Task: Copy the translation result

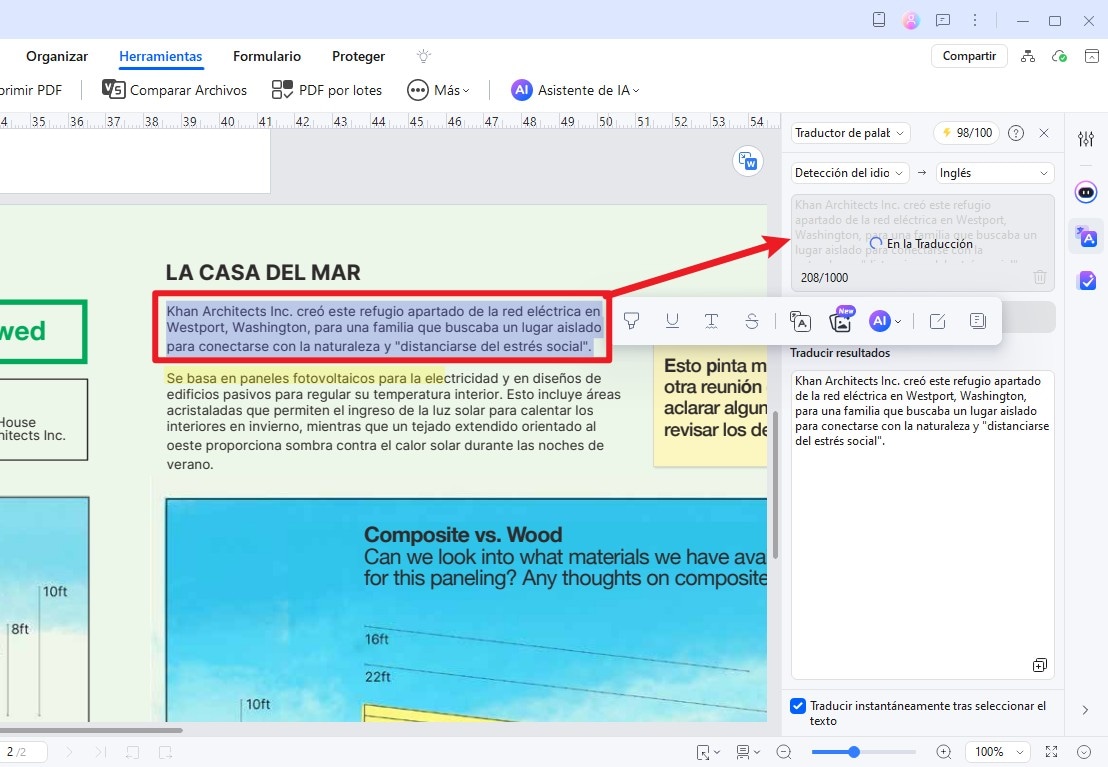Action: [1039, 664]
